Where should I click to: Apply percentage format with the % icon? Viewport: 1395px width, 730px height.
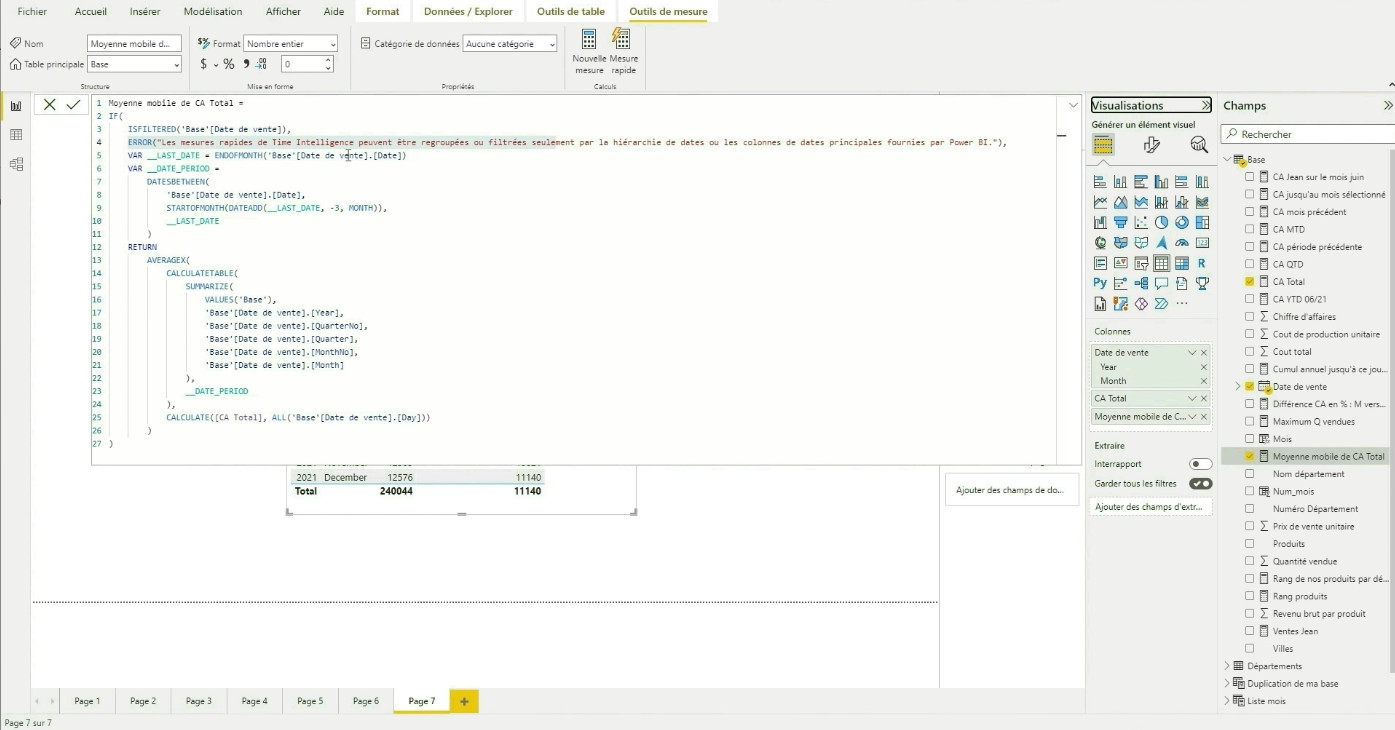pos(229,64)
